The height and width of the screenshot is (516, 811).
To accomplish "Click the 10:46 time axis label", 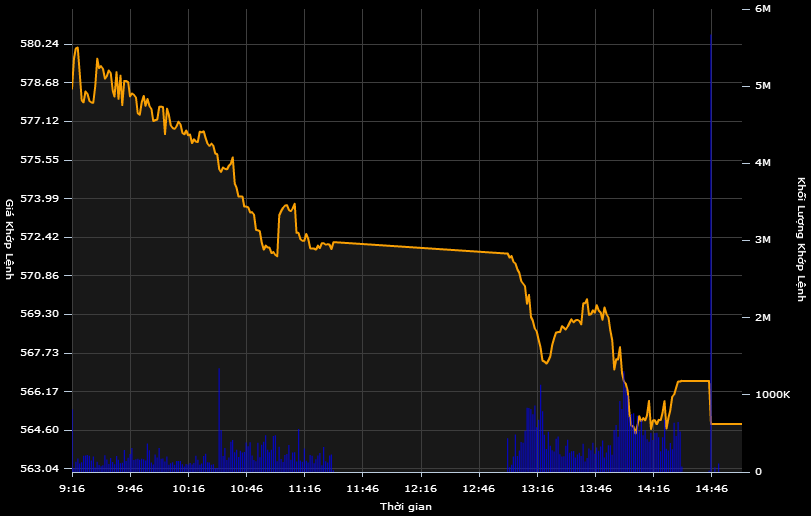I will [246, 488].
